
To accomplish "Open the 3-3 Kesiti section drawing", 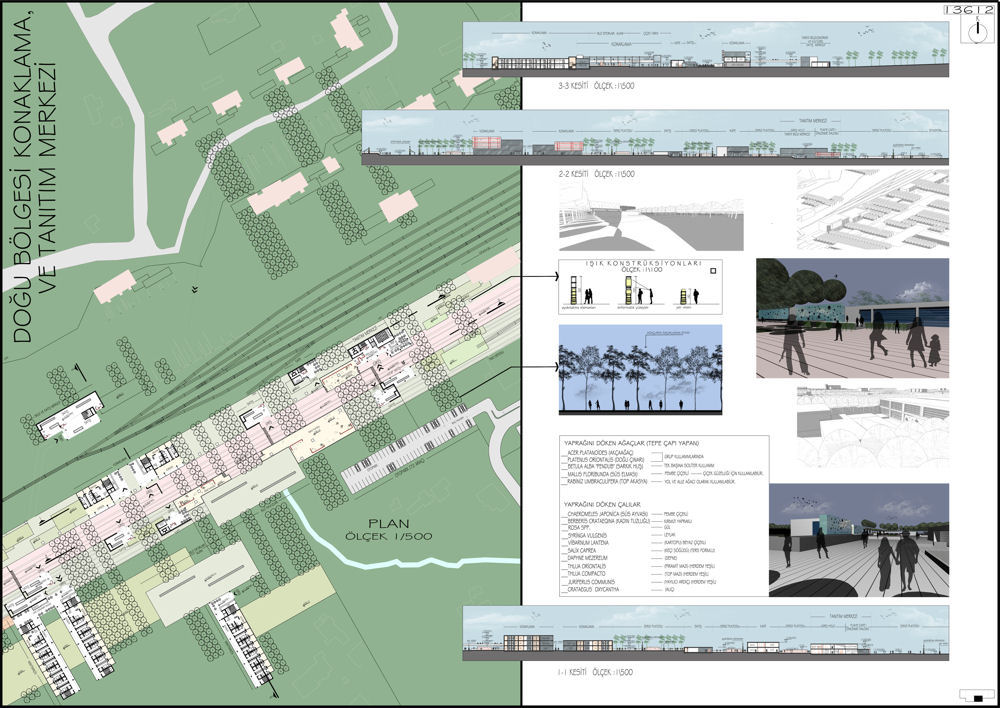I will (x=704, y=48).
